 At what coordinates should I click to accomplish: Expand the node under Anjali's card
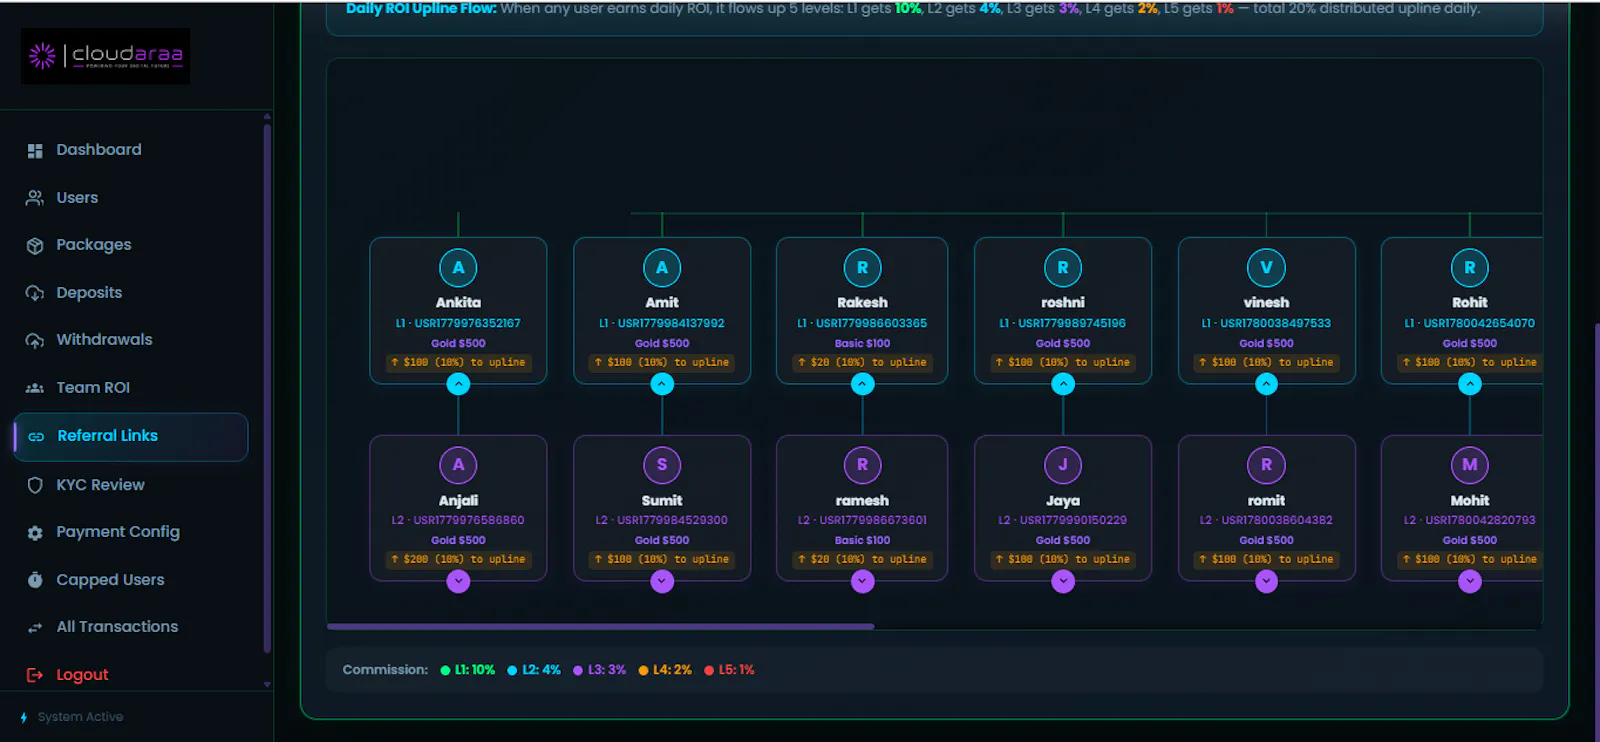point(458,581)
